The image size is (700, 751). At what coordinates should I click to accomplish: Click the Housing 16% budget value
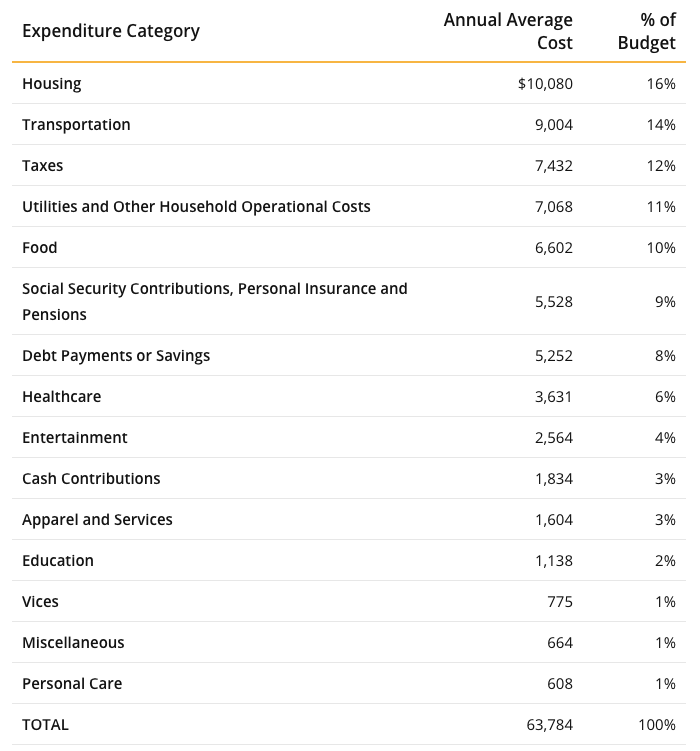point(661,84)
